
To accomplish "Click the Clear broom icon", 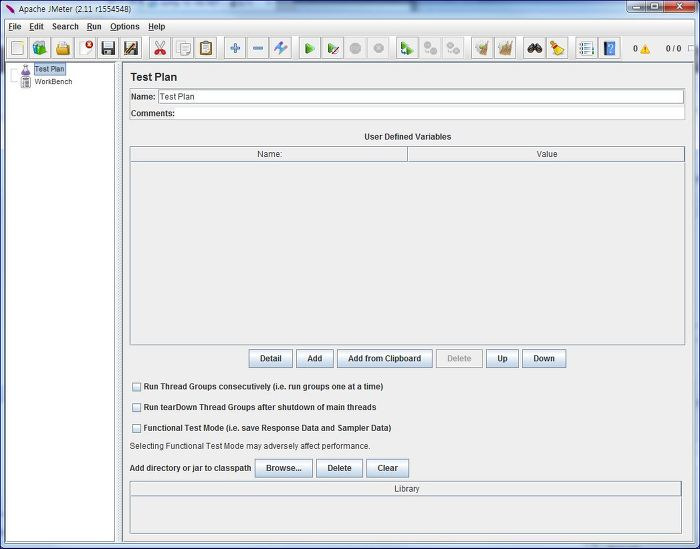I will (482, 48).
